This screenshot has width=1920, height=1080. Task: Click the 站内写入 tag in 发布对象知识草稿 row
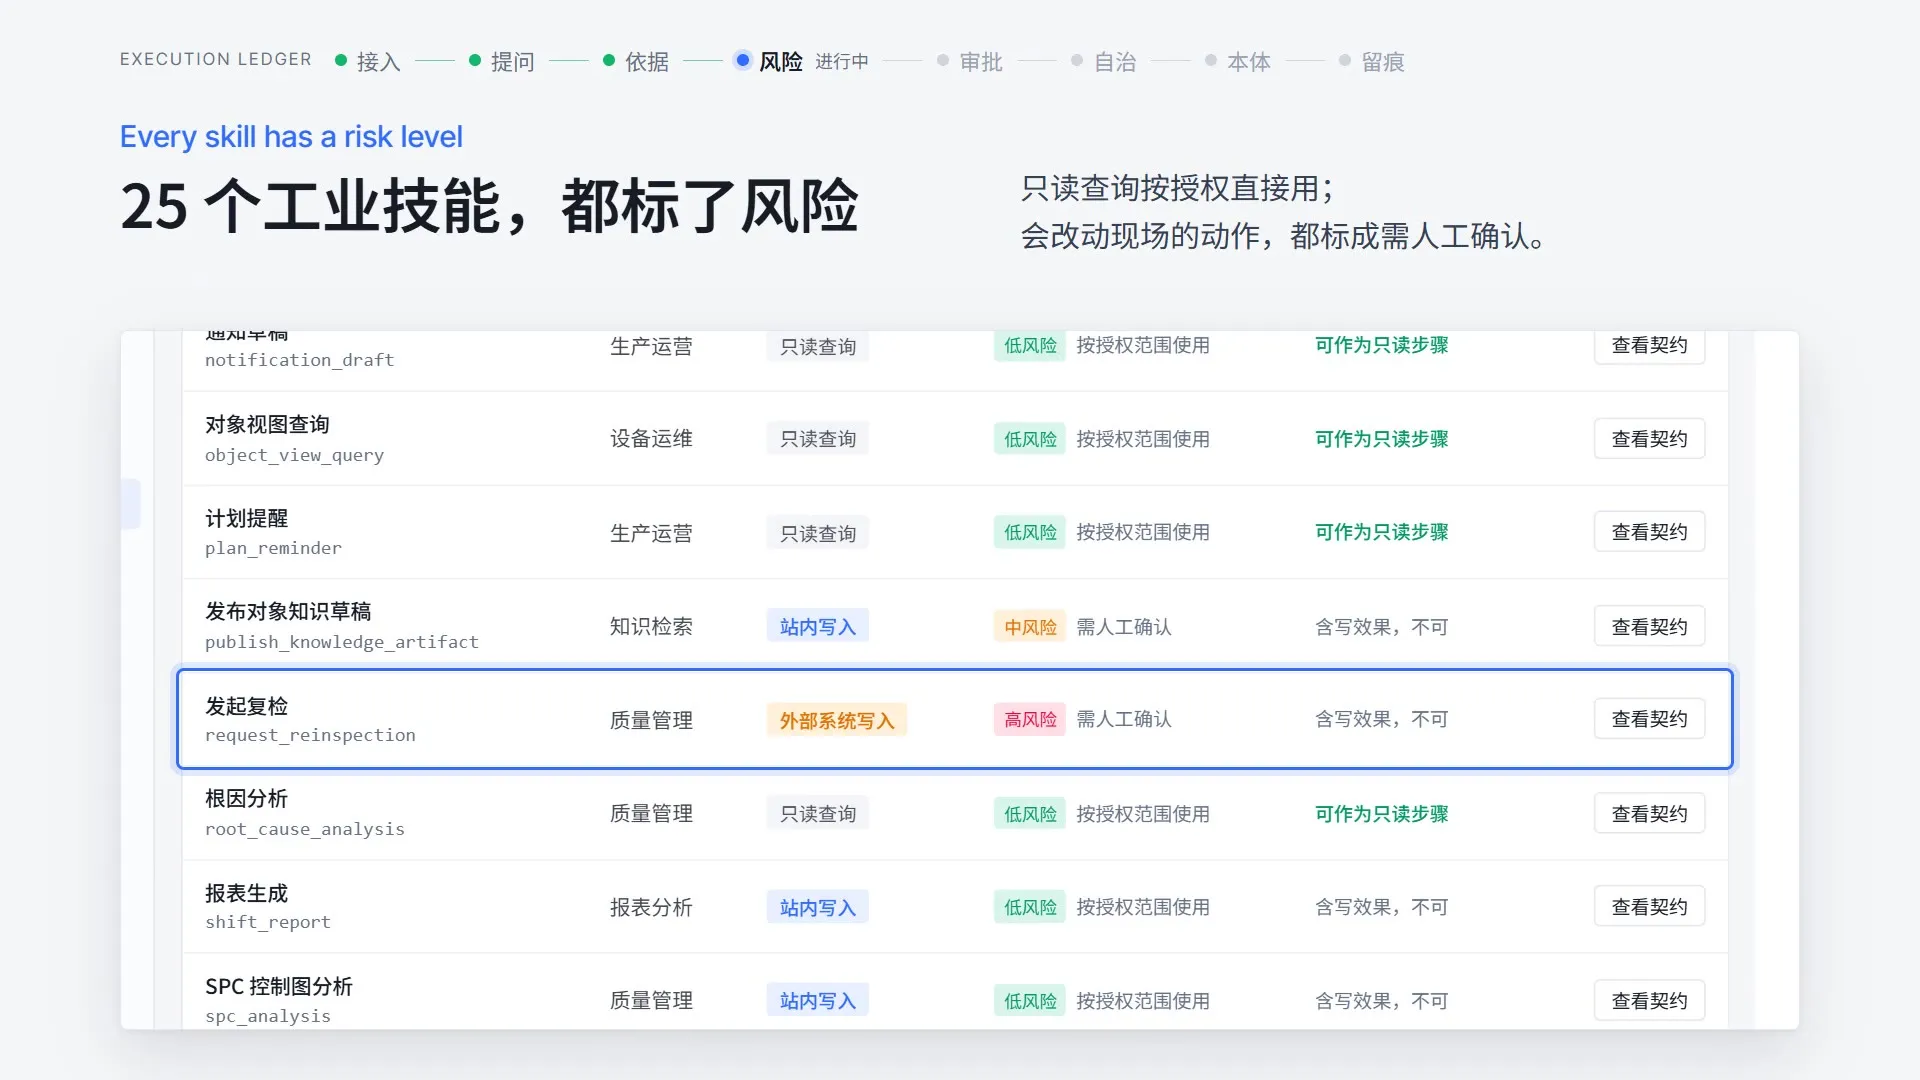coord(818,626)
